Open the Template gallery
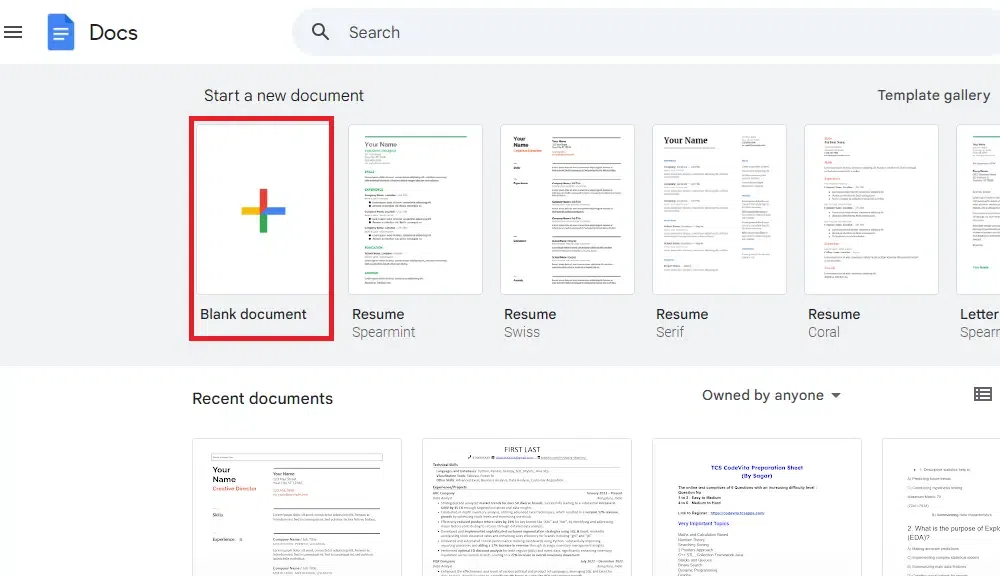This screenshot has height=576, width=1000. pyautogui.click(x=934, y=95)
